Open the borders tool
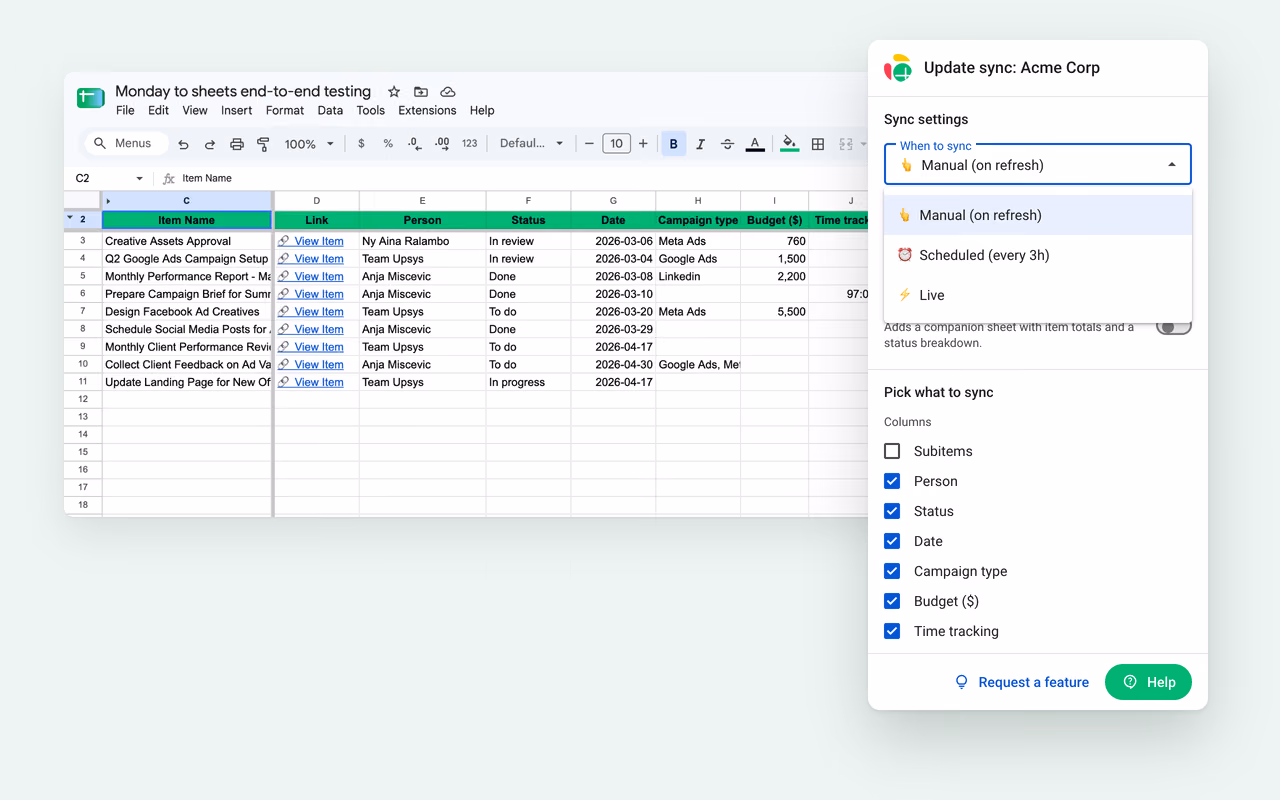 point(818,144)
